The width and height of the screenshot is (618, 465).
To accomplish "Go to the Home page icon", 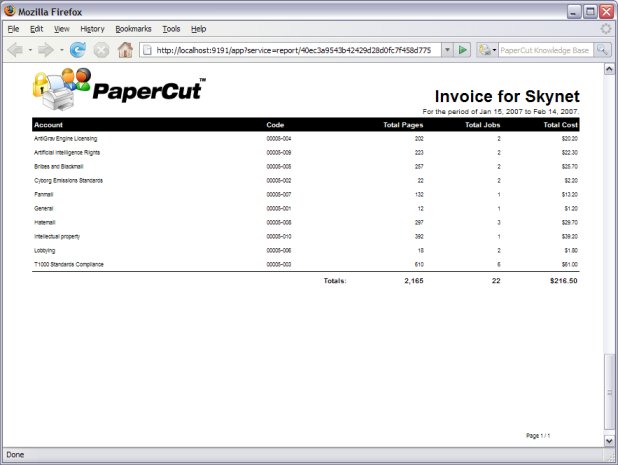I will tap(125, 50).
